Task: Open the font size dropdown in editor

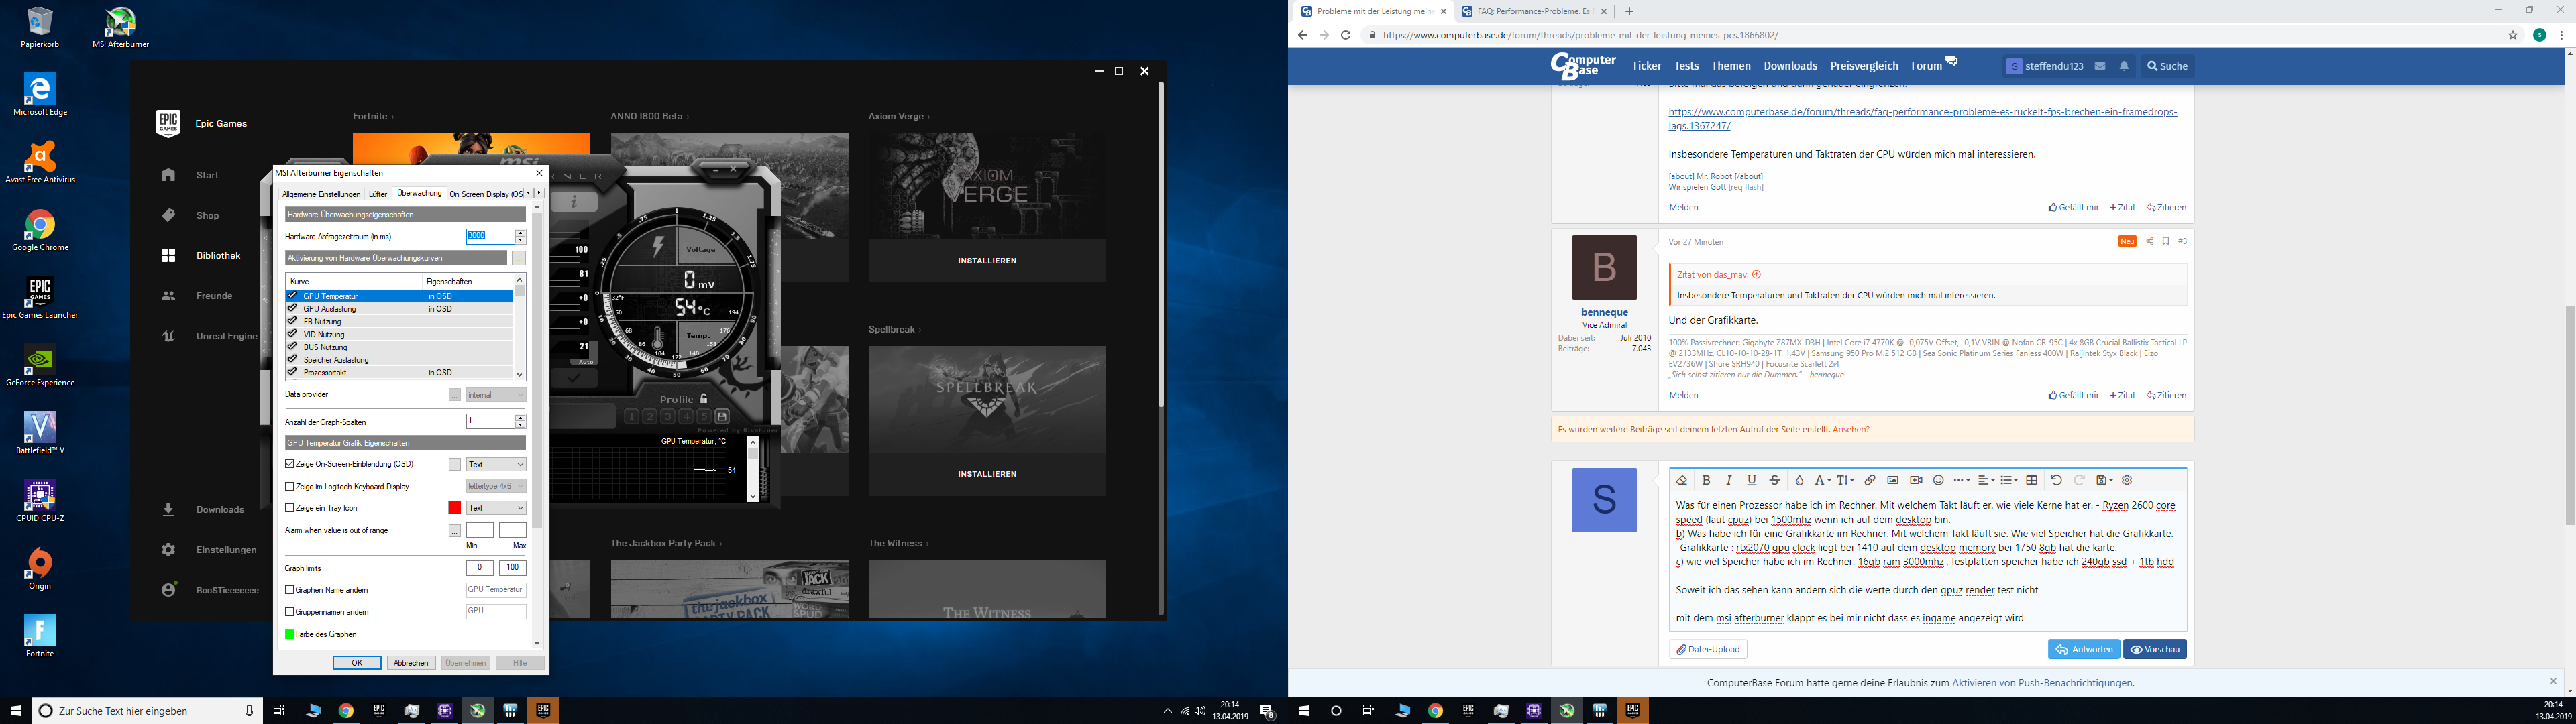Action: point(1845,480)
